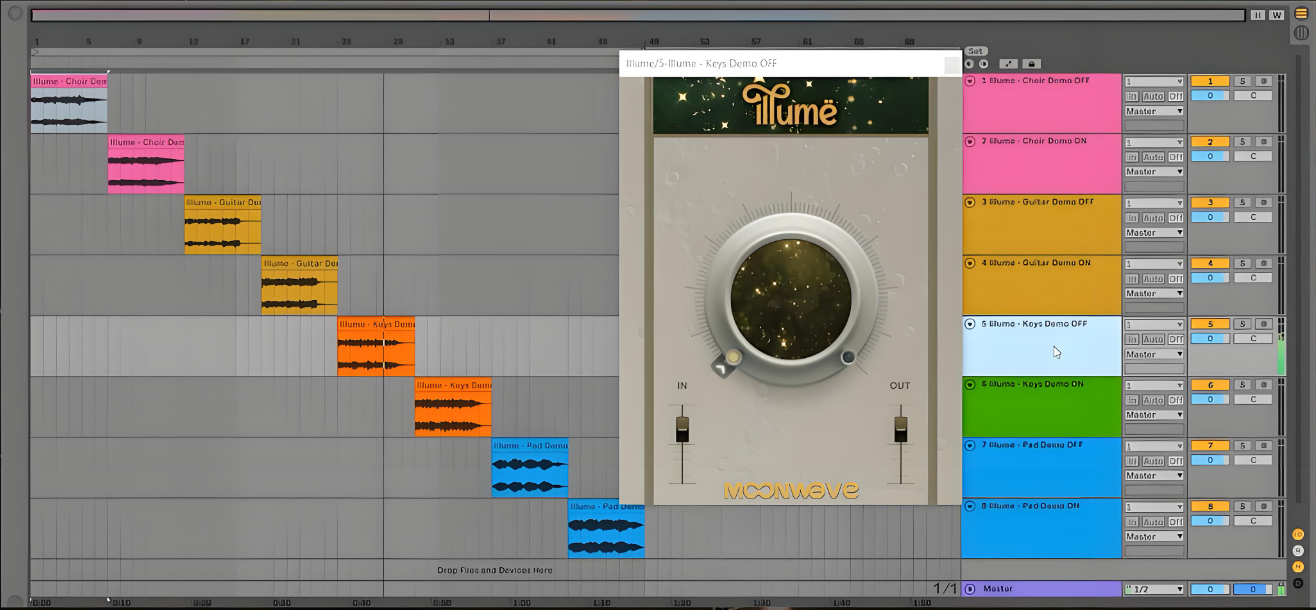This screenshot has width=1316, height=610.
Task: Arm track 5 Keys Demo OFF for recording
Action: click(1264, 324)
